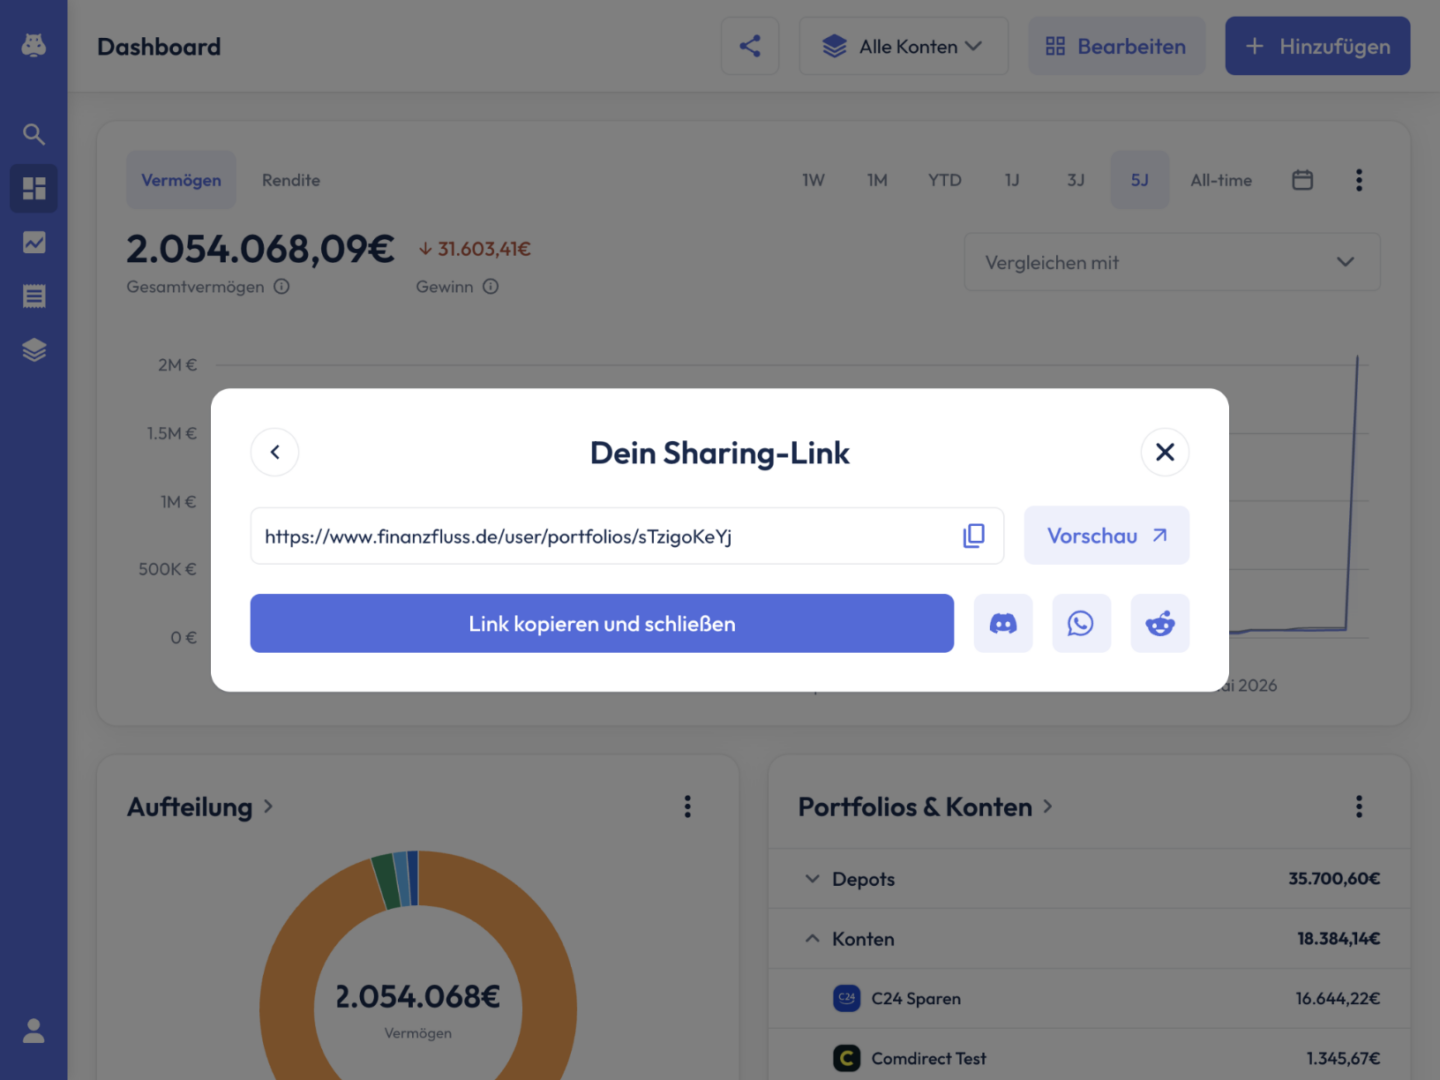Click the total 2.054.068,09€ figure
1440x1080 pixels.
260,249
